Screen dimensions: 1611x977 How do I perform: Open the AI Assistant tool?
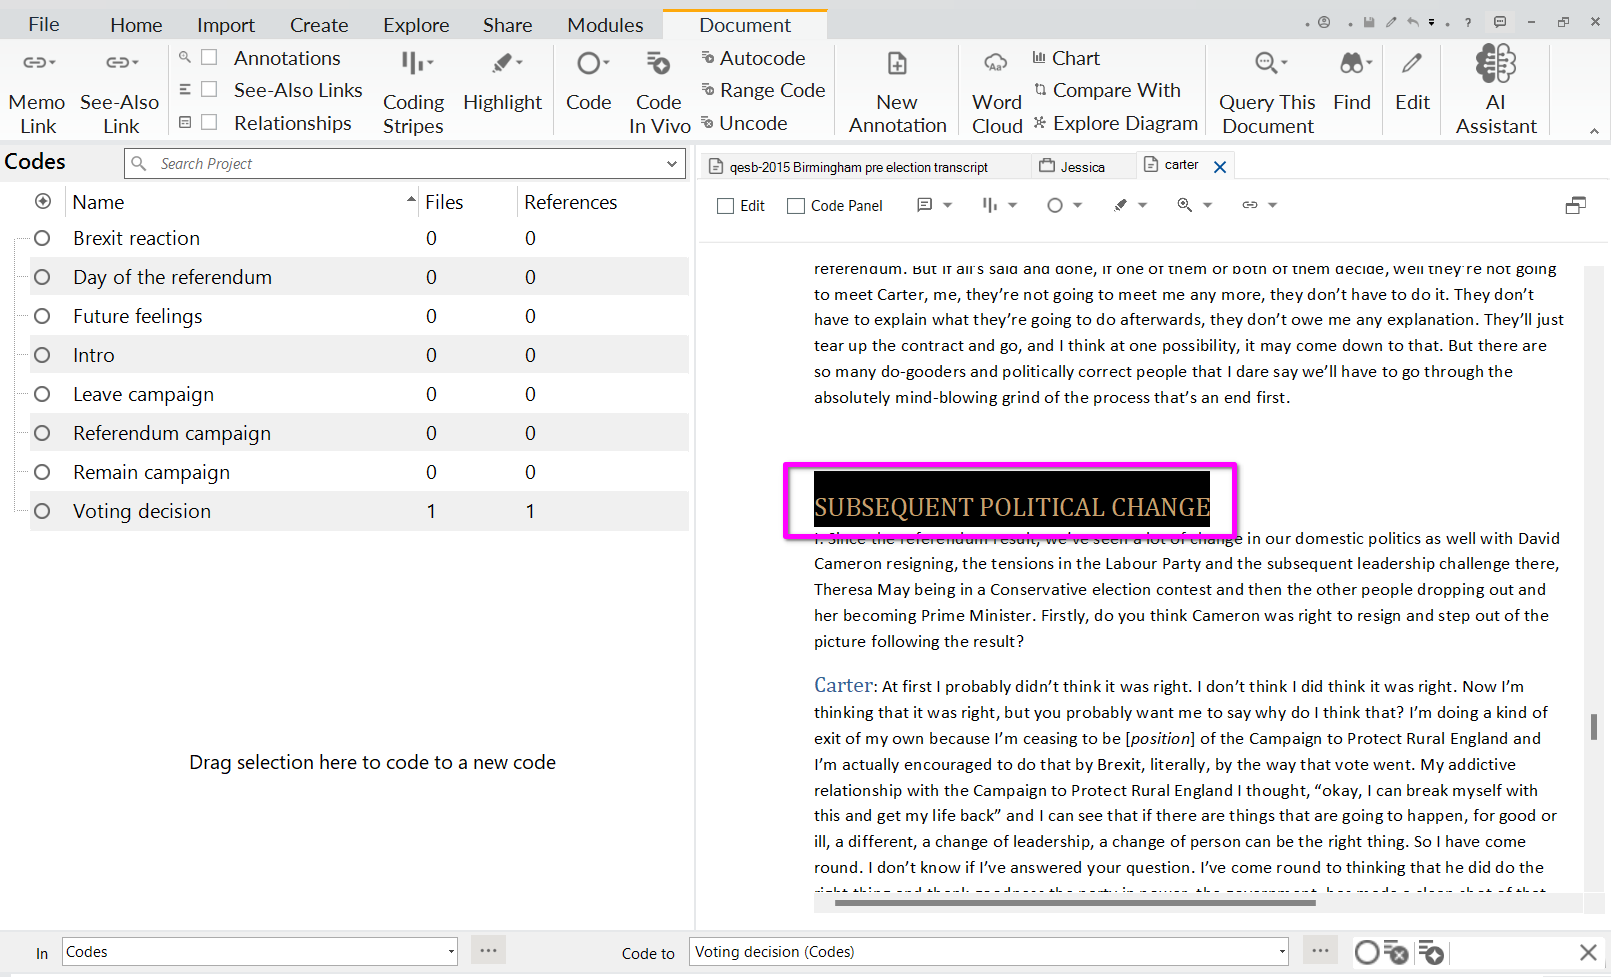(x=1495, y=66)
